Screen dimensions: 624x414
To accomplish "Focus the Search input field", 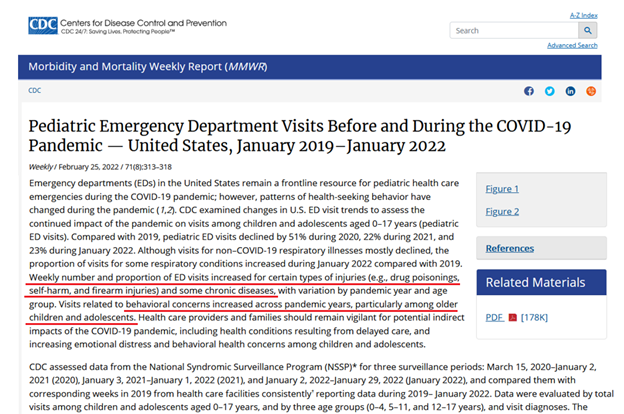I will pyautogui.click(x=514, y=30).
